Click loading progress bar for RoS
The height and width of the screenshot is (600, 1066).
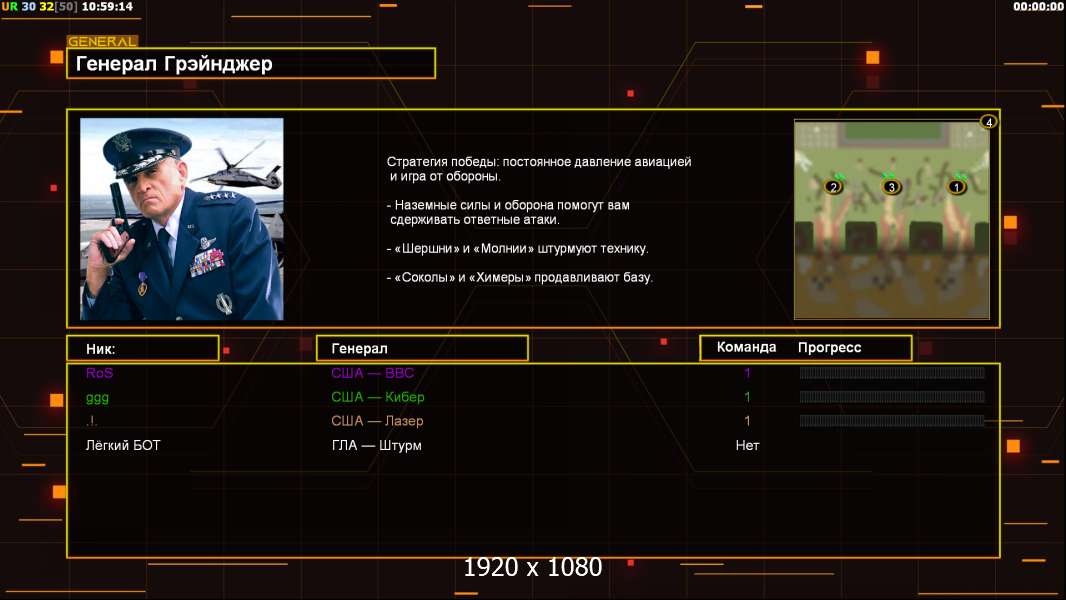(x=892, y=372)
